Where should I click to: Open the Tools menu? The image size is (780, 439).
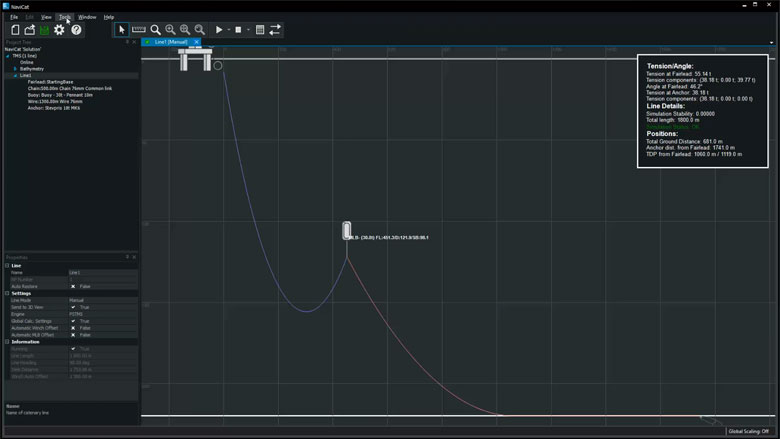click(65, 17)
